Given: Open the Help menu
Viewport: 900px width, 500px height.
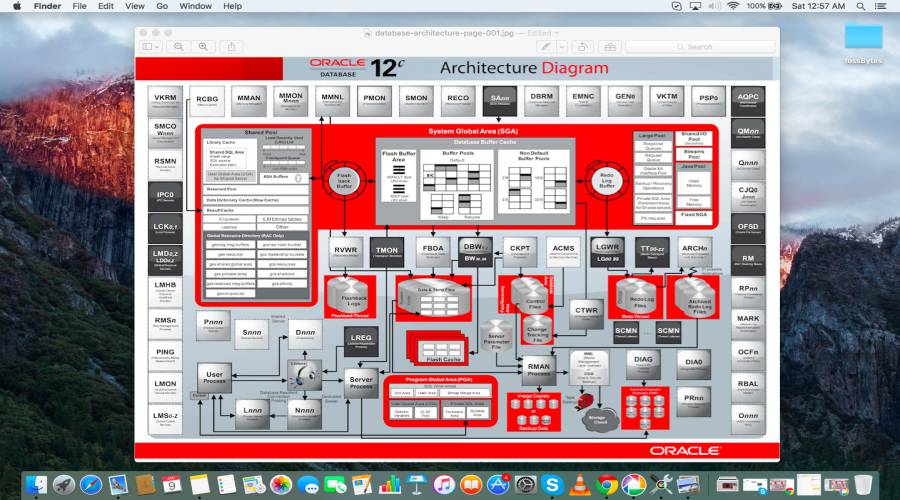Looking at the screenshot, I should coord(232,6).
